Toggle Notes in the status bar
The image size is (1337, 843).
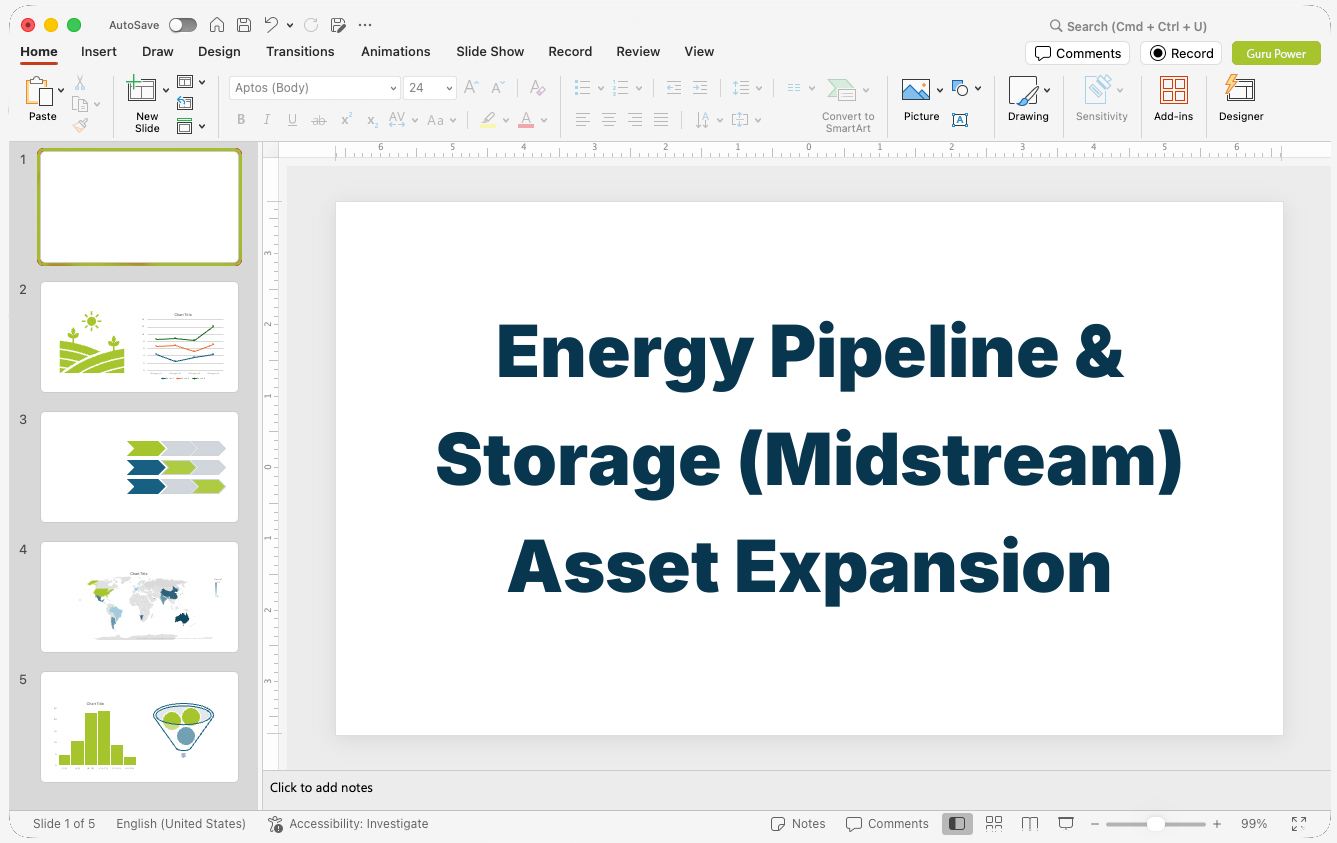pyautogui.click(x=798, y=824)
